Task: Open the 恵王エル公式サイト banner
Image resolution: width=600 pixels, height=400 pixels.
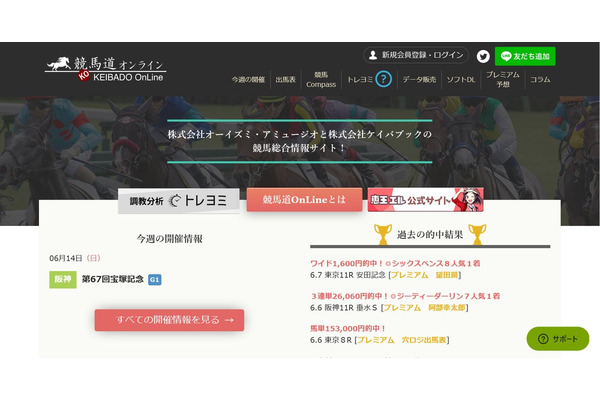Action: (426, 199)
